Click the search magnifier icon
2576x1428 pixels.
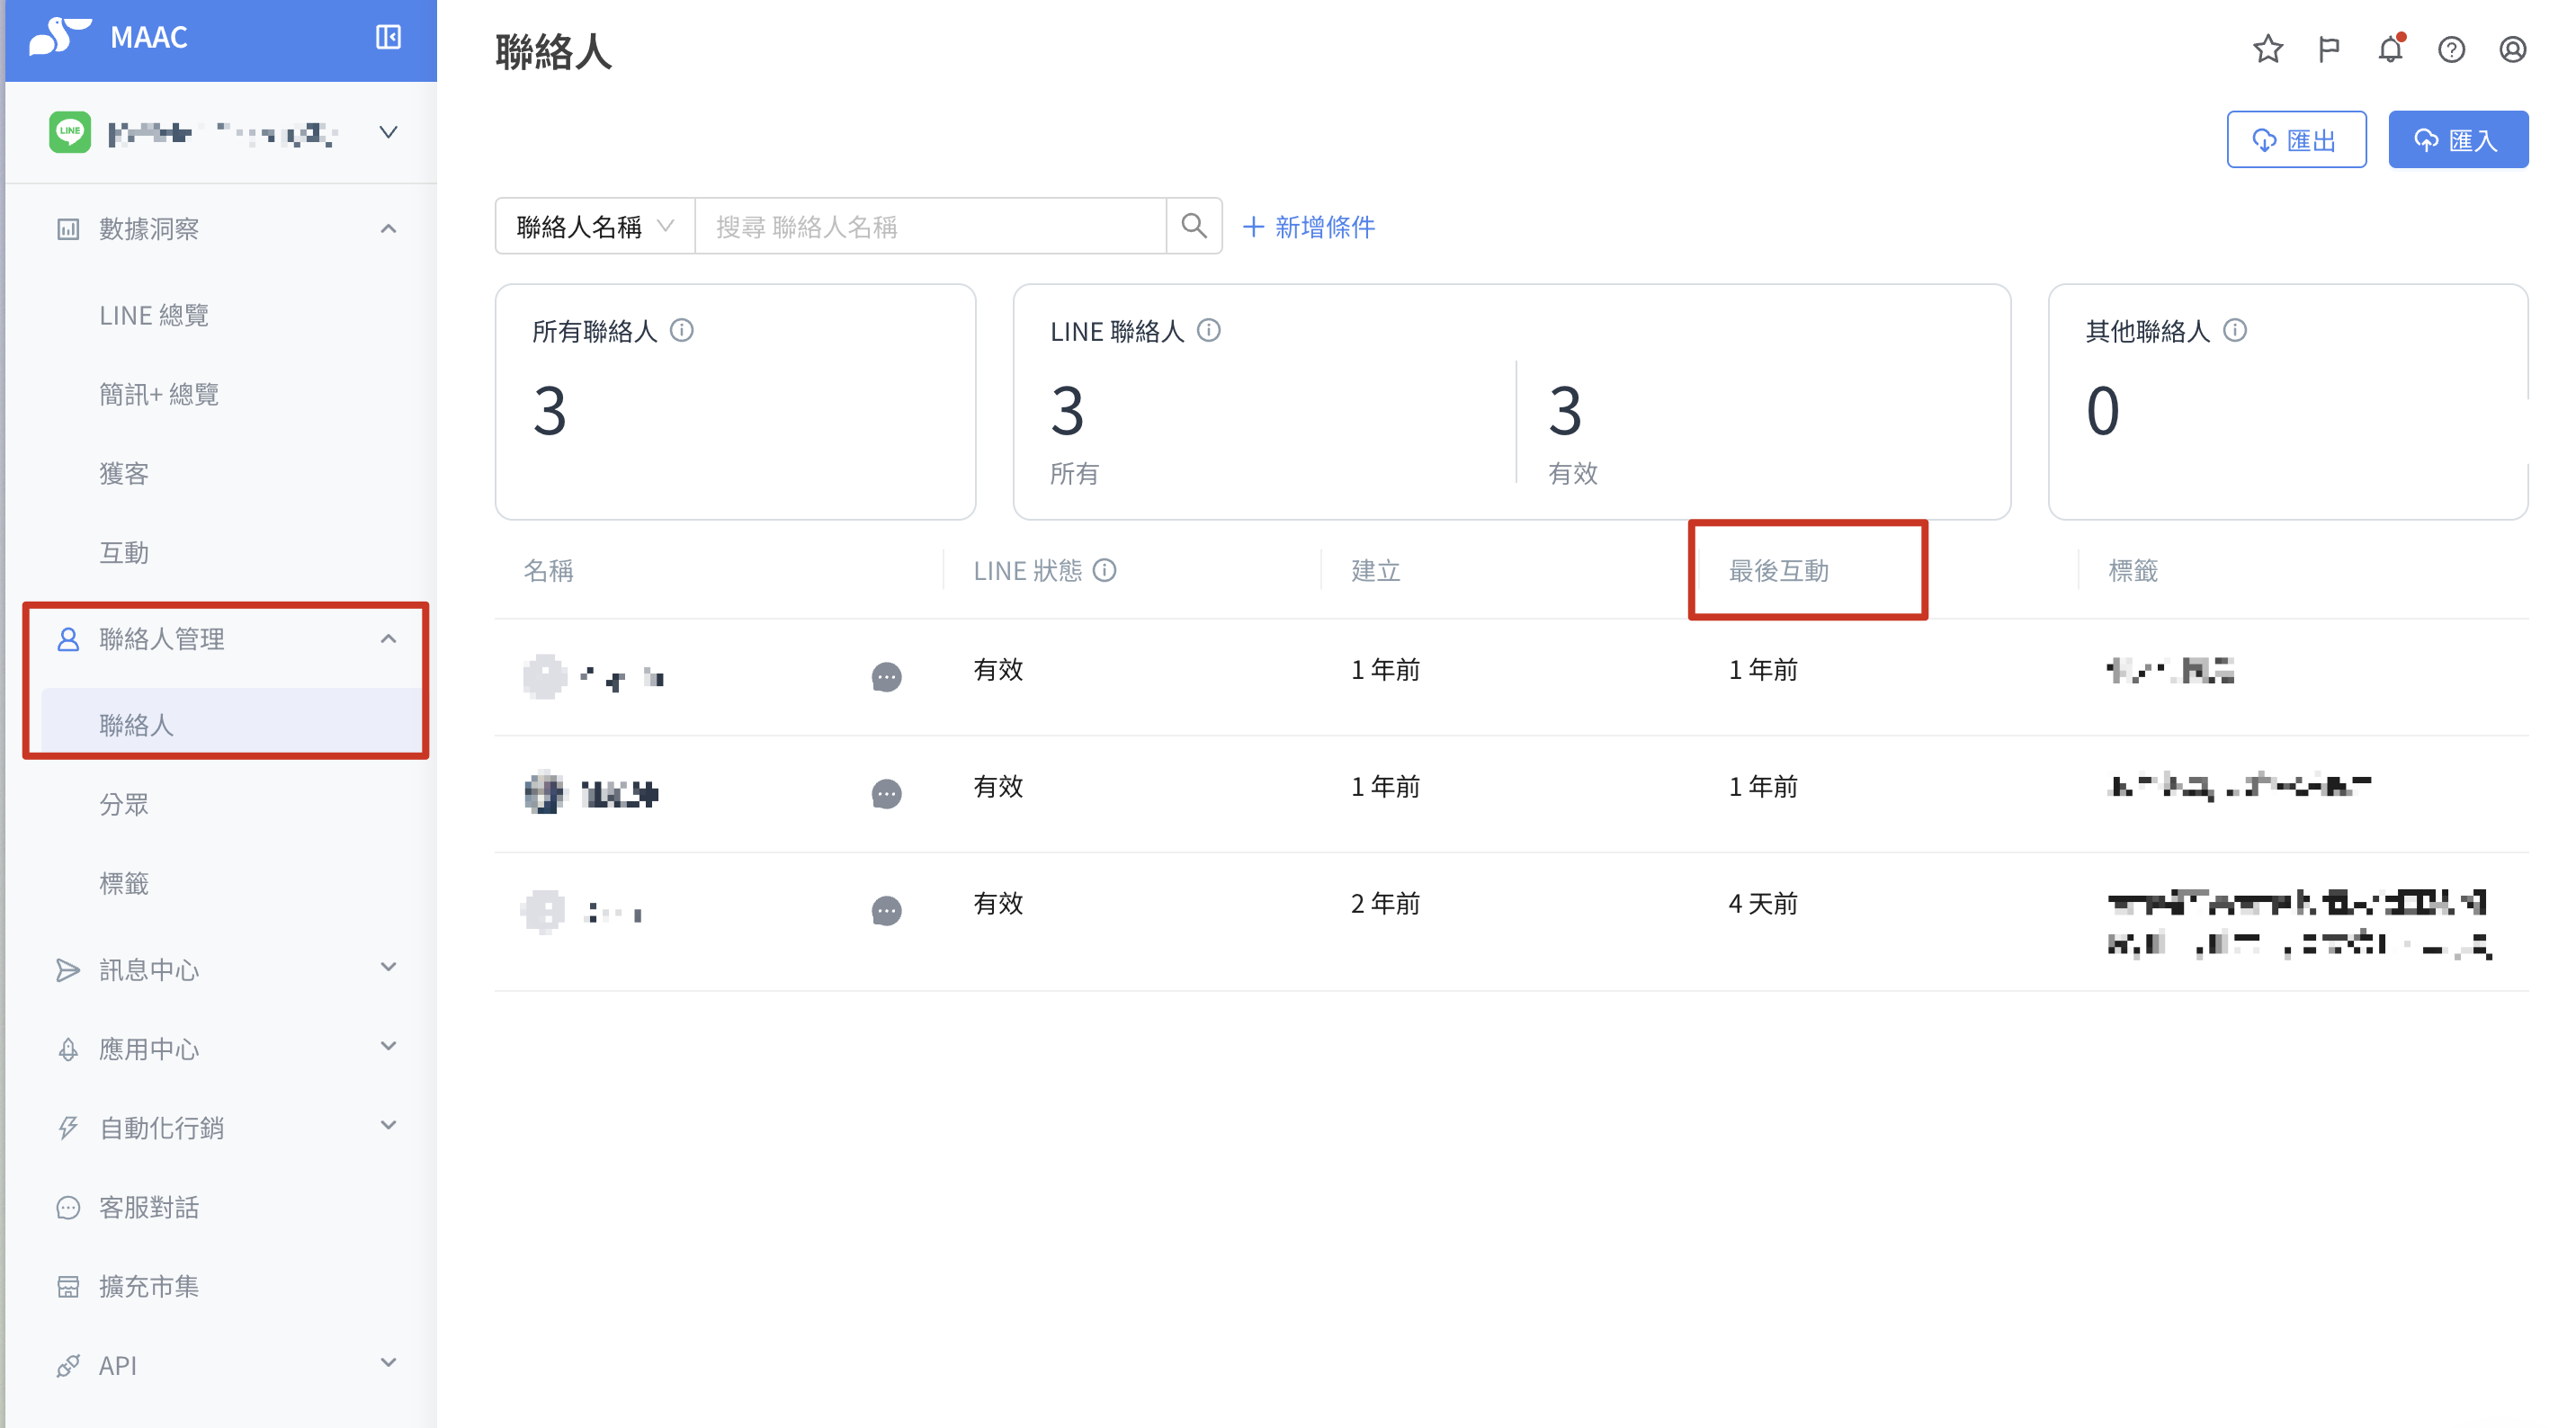[x=1193, y=226]
